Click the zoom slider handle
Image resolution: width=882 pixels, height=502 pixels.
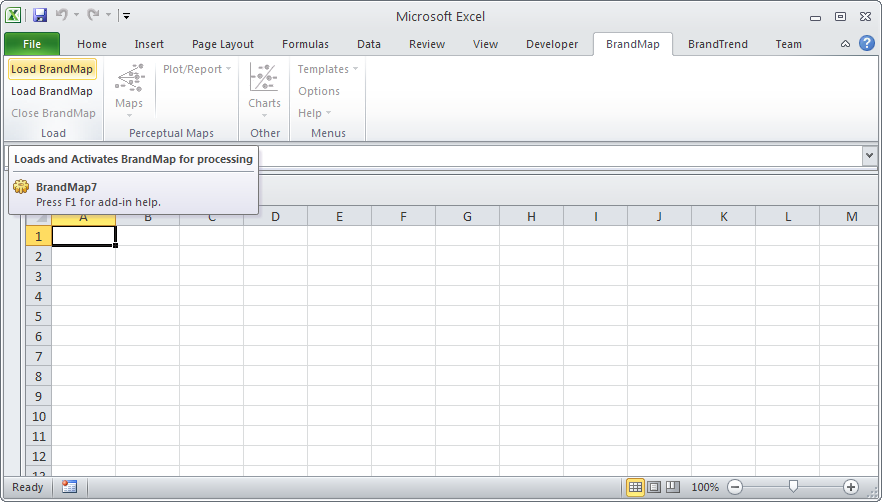[x=793, y=486]
